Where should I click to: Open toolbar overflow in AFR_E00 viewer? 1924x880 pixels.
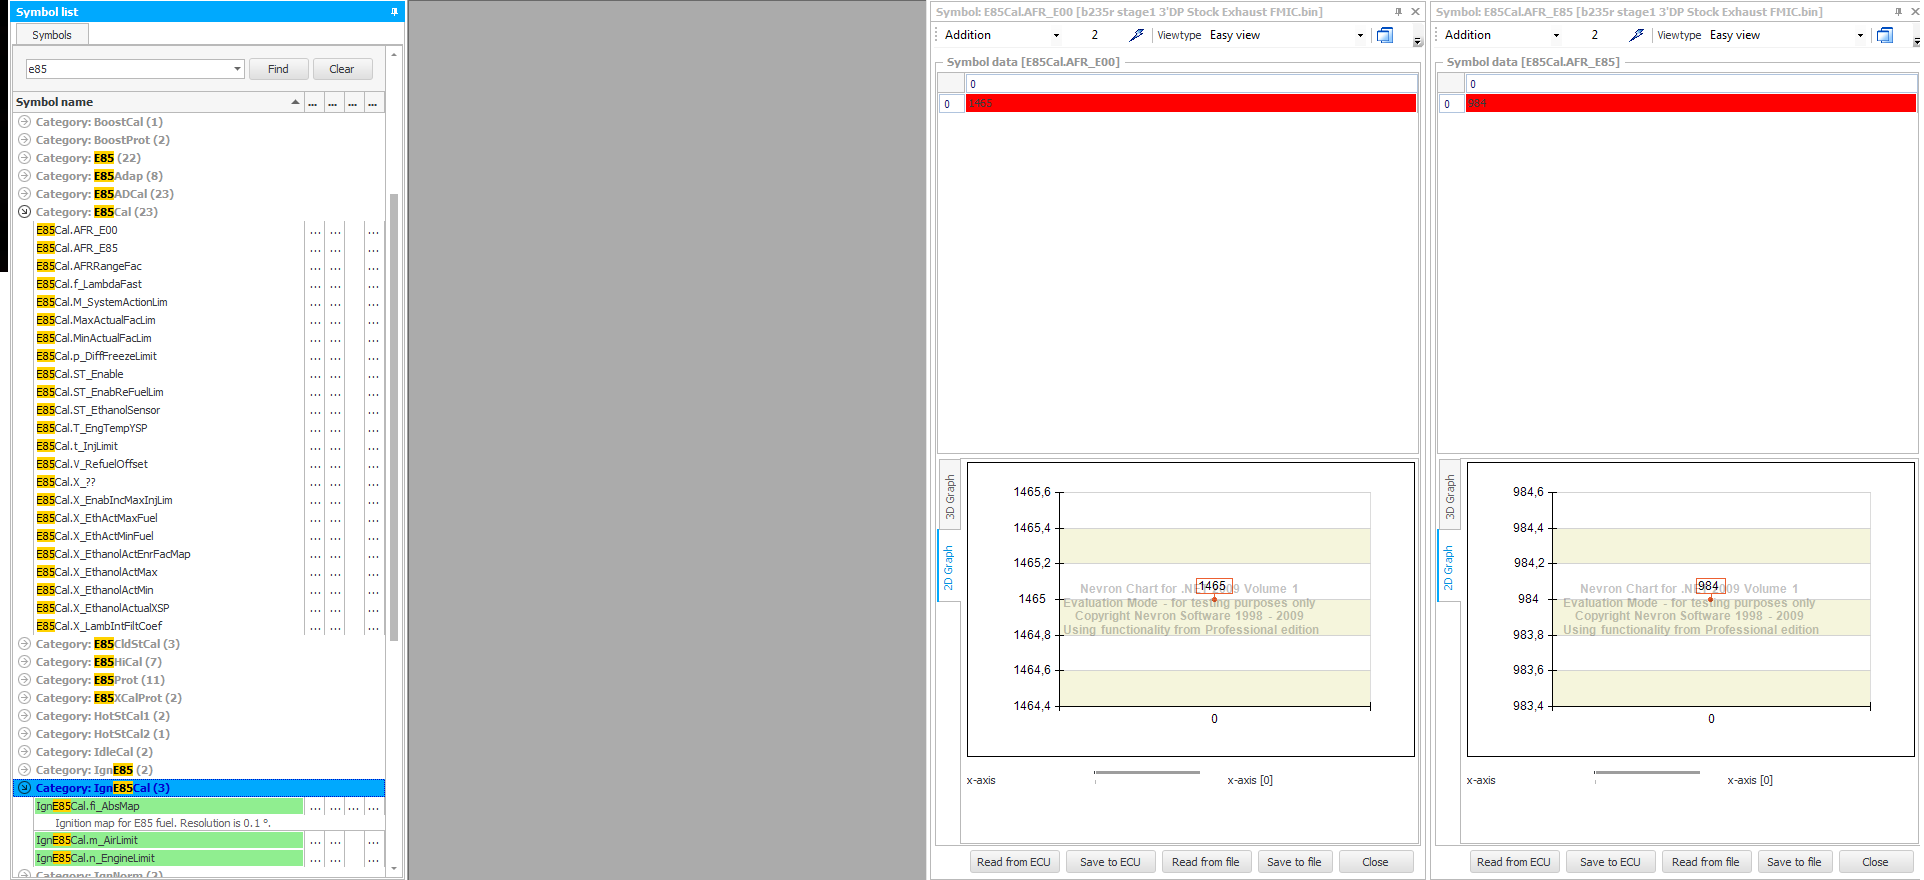pos(1417,42)
